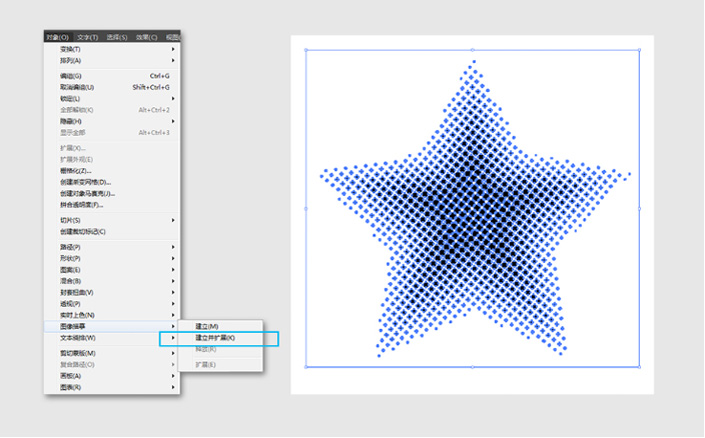Expand the 排列(A) arrange submenu

point(71,60)
